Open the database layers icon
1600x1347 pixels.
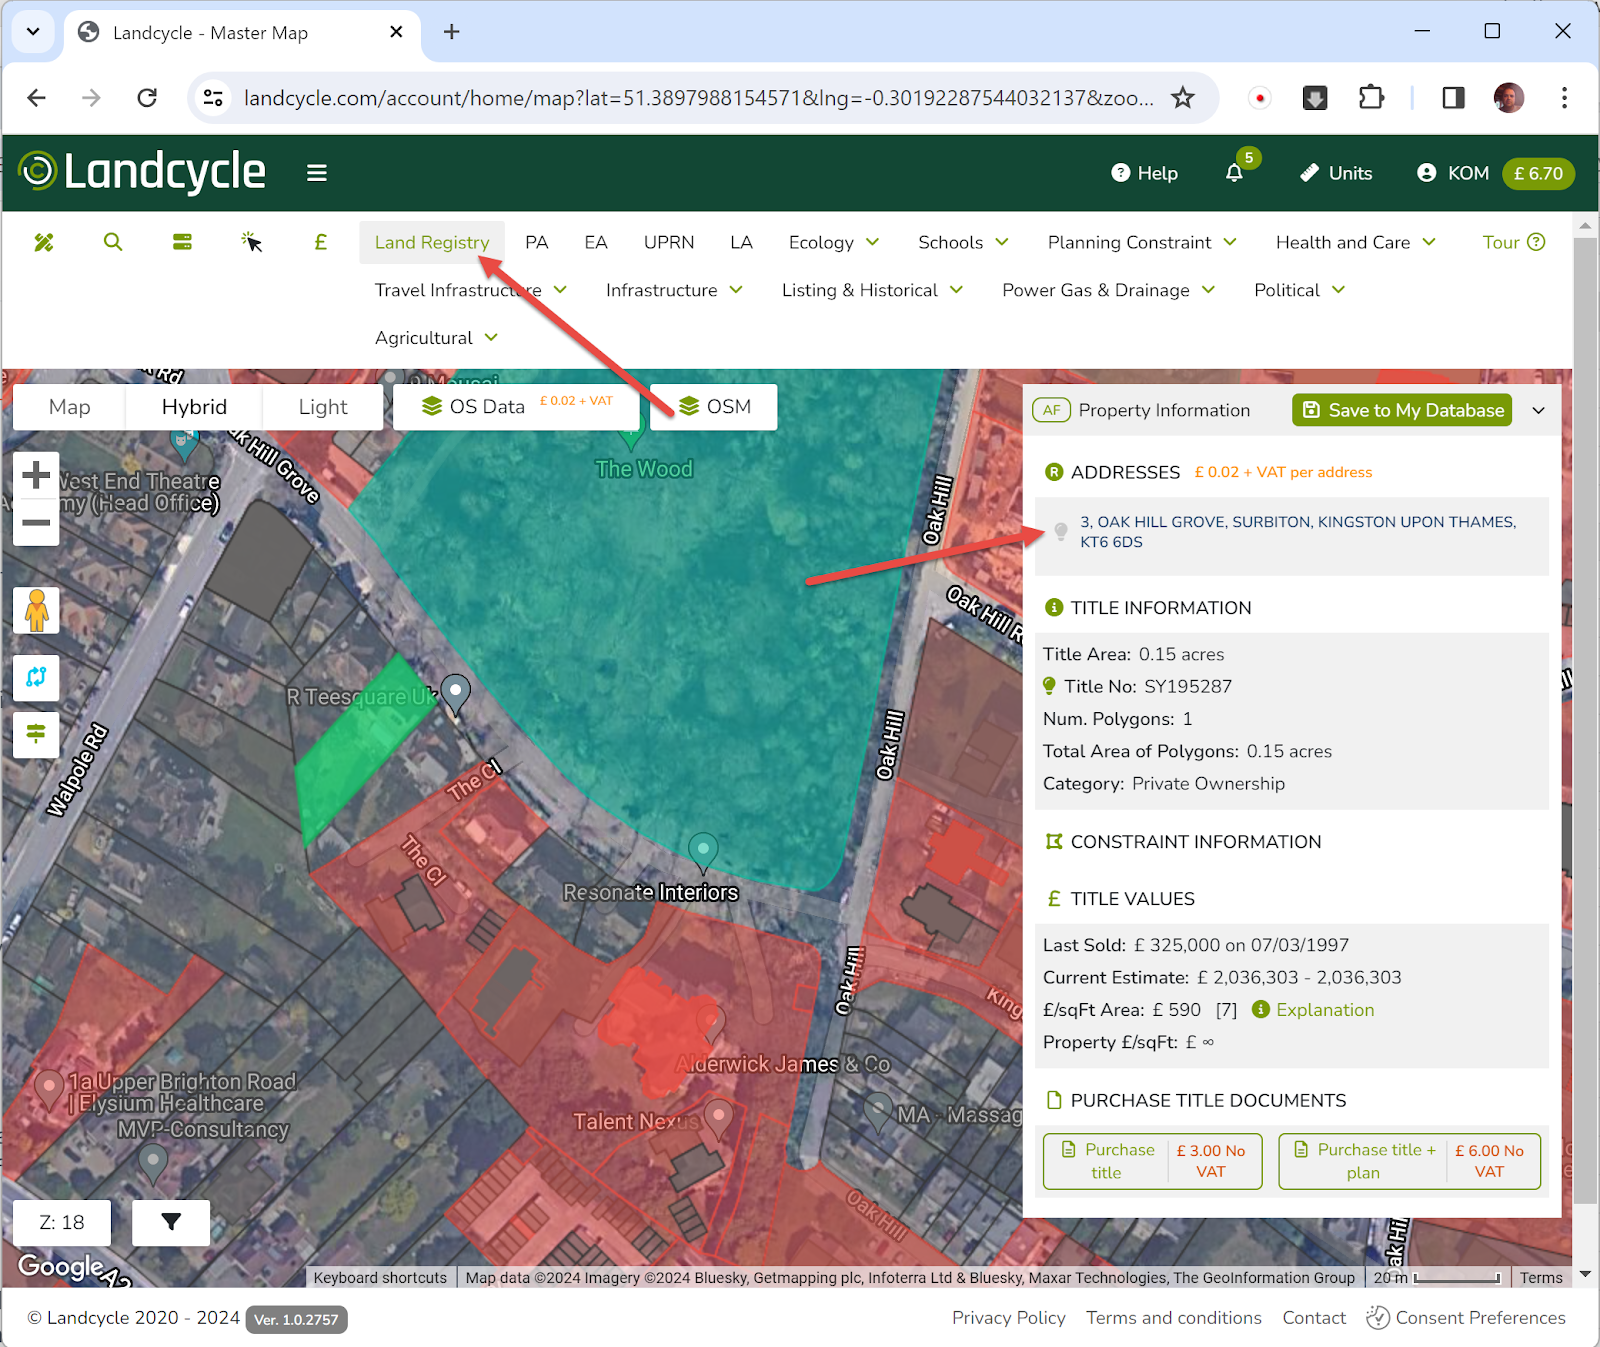tap(182, 242)
